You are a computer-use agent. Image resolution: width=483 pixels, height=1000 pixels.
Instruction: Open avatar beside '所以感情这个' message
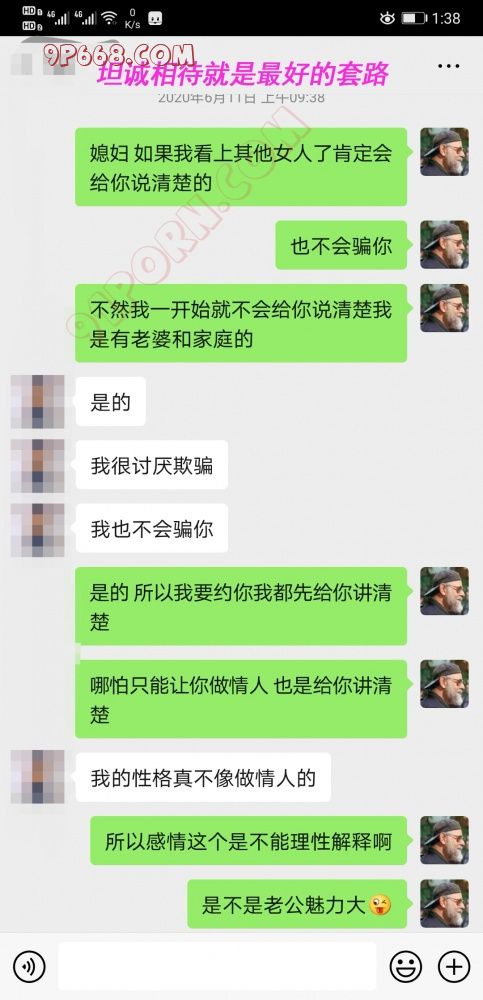[444, 841]
